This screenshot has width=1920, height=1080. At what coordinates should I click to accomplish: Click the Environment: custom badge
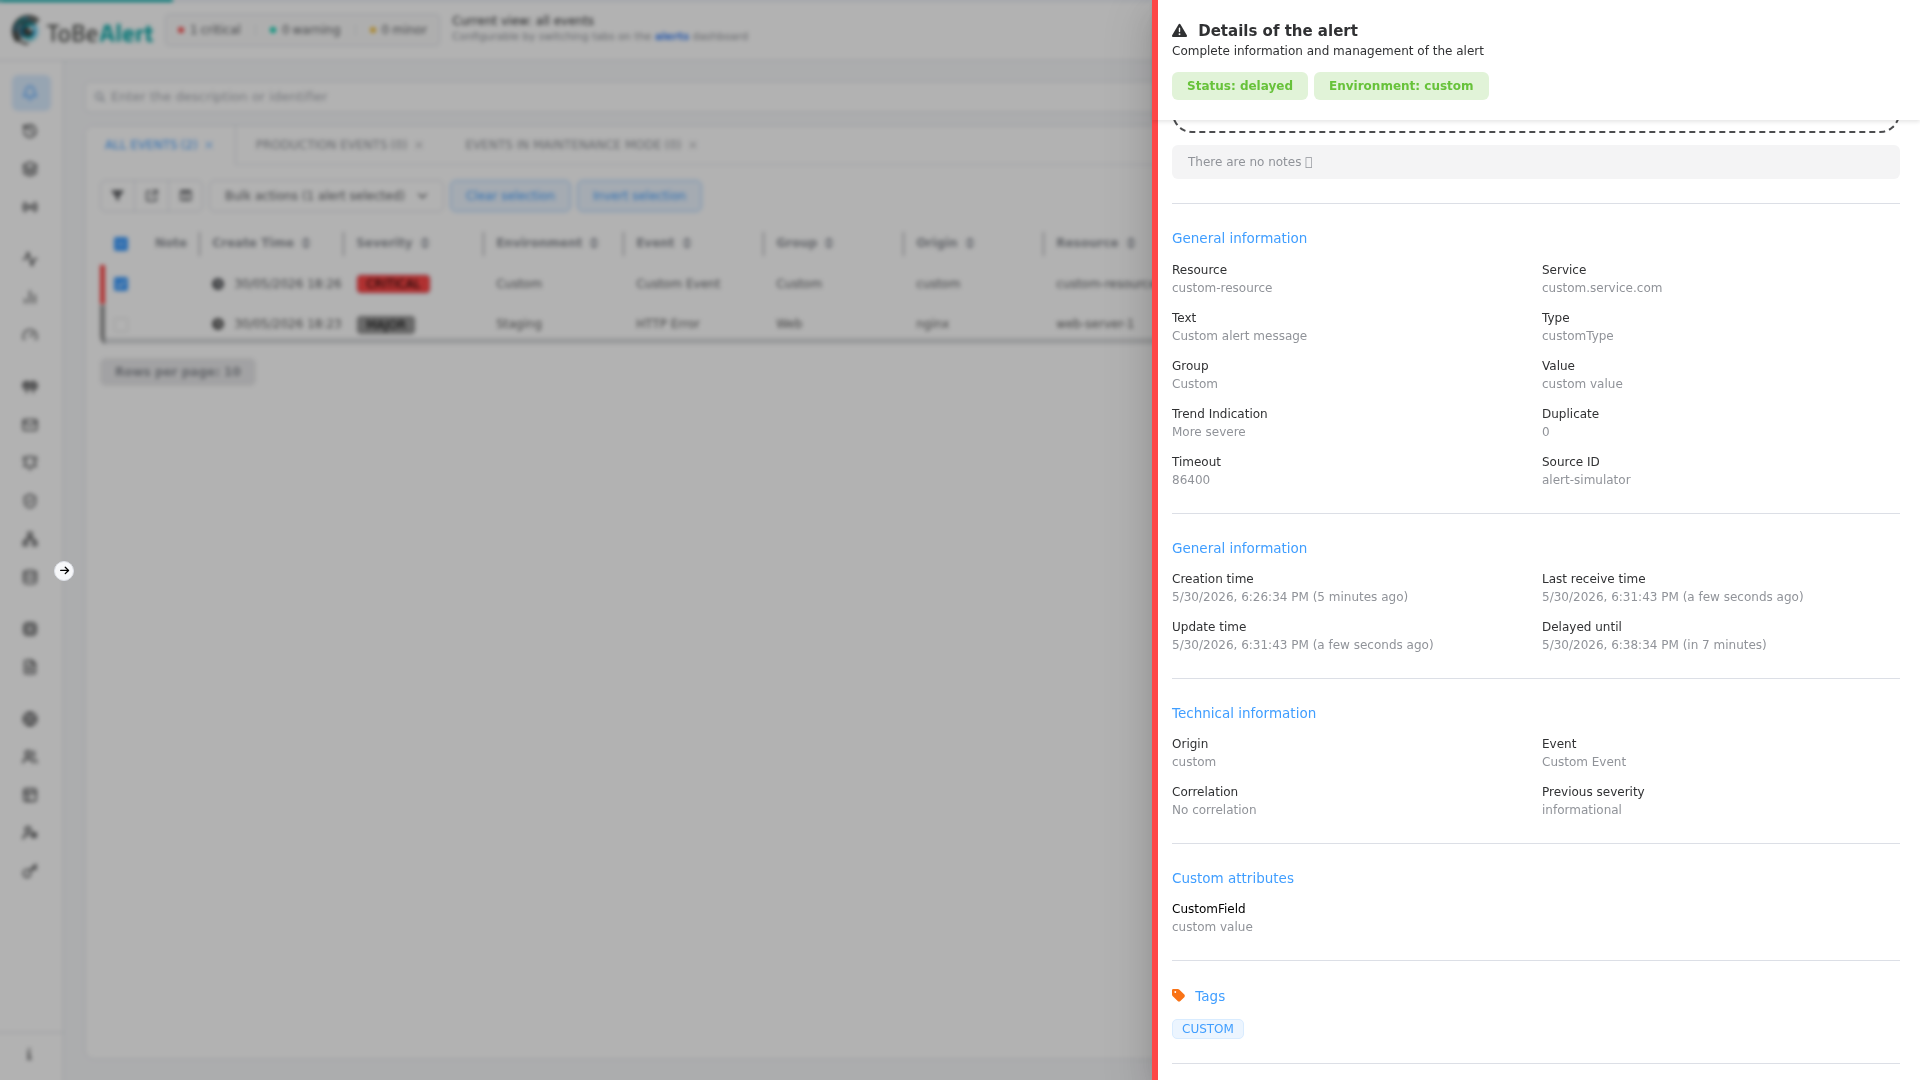1400,86
